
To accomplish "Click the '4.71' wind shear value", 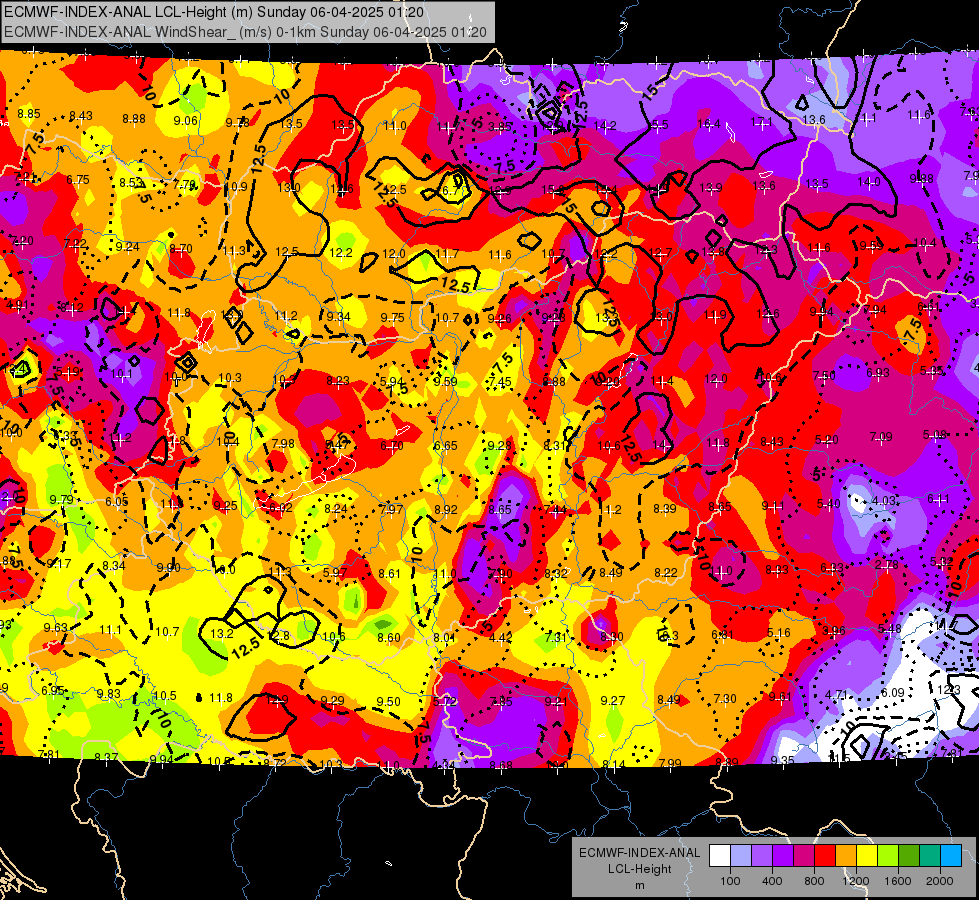I will (837, 695).
